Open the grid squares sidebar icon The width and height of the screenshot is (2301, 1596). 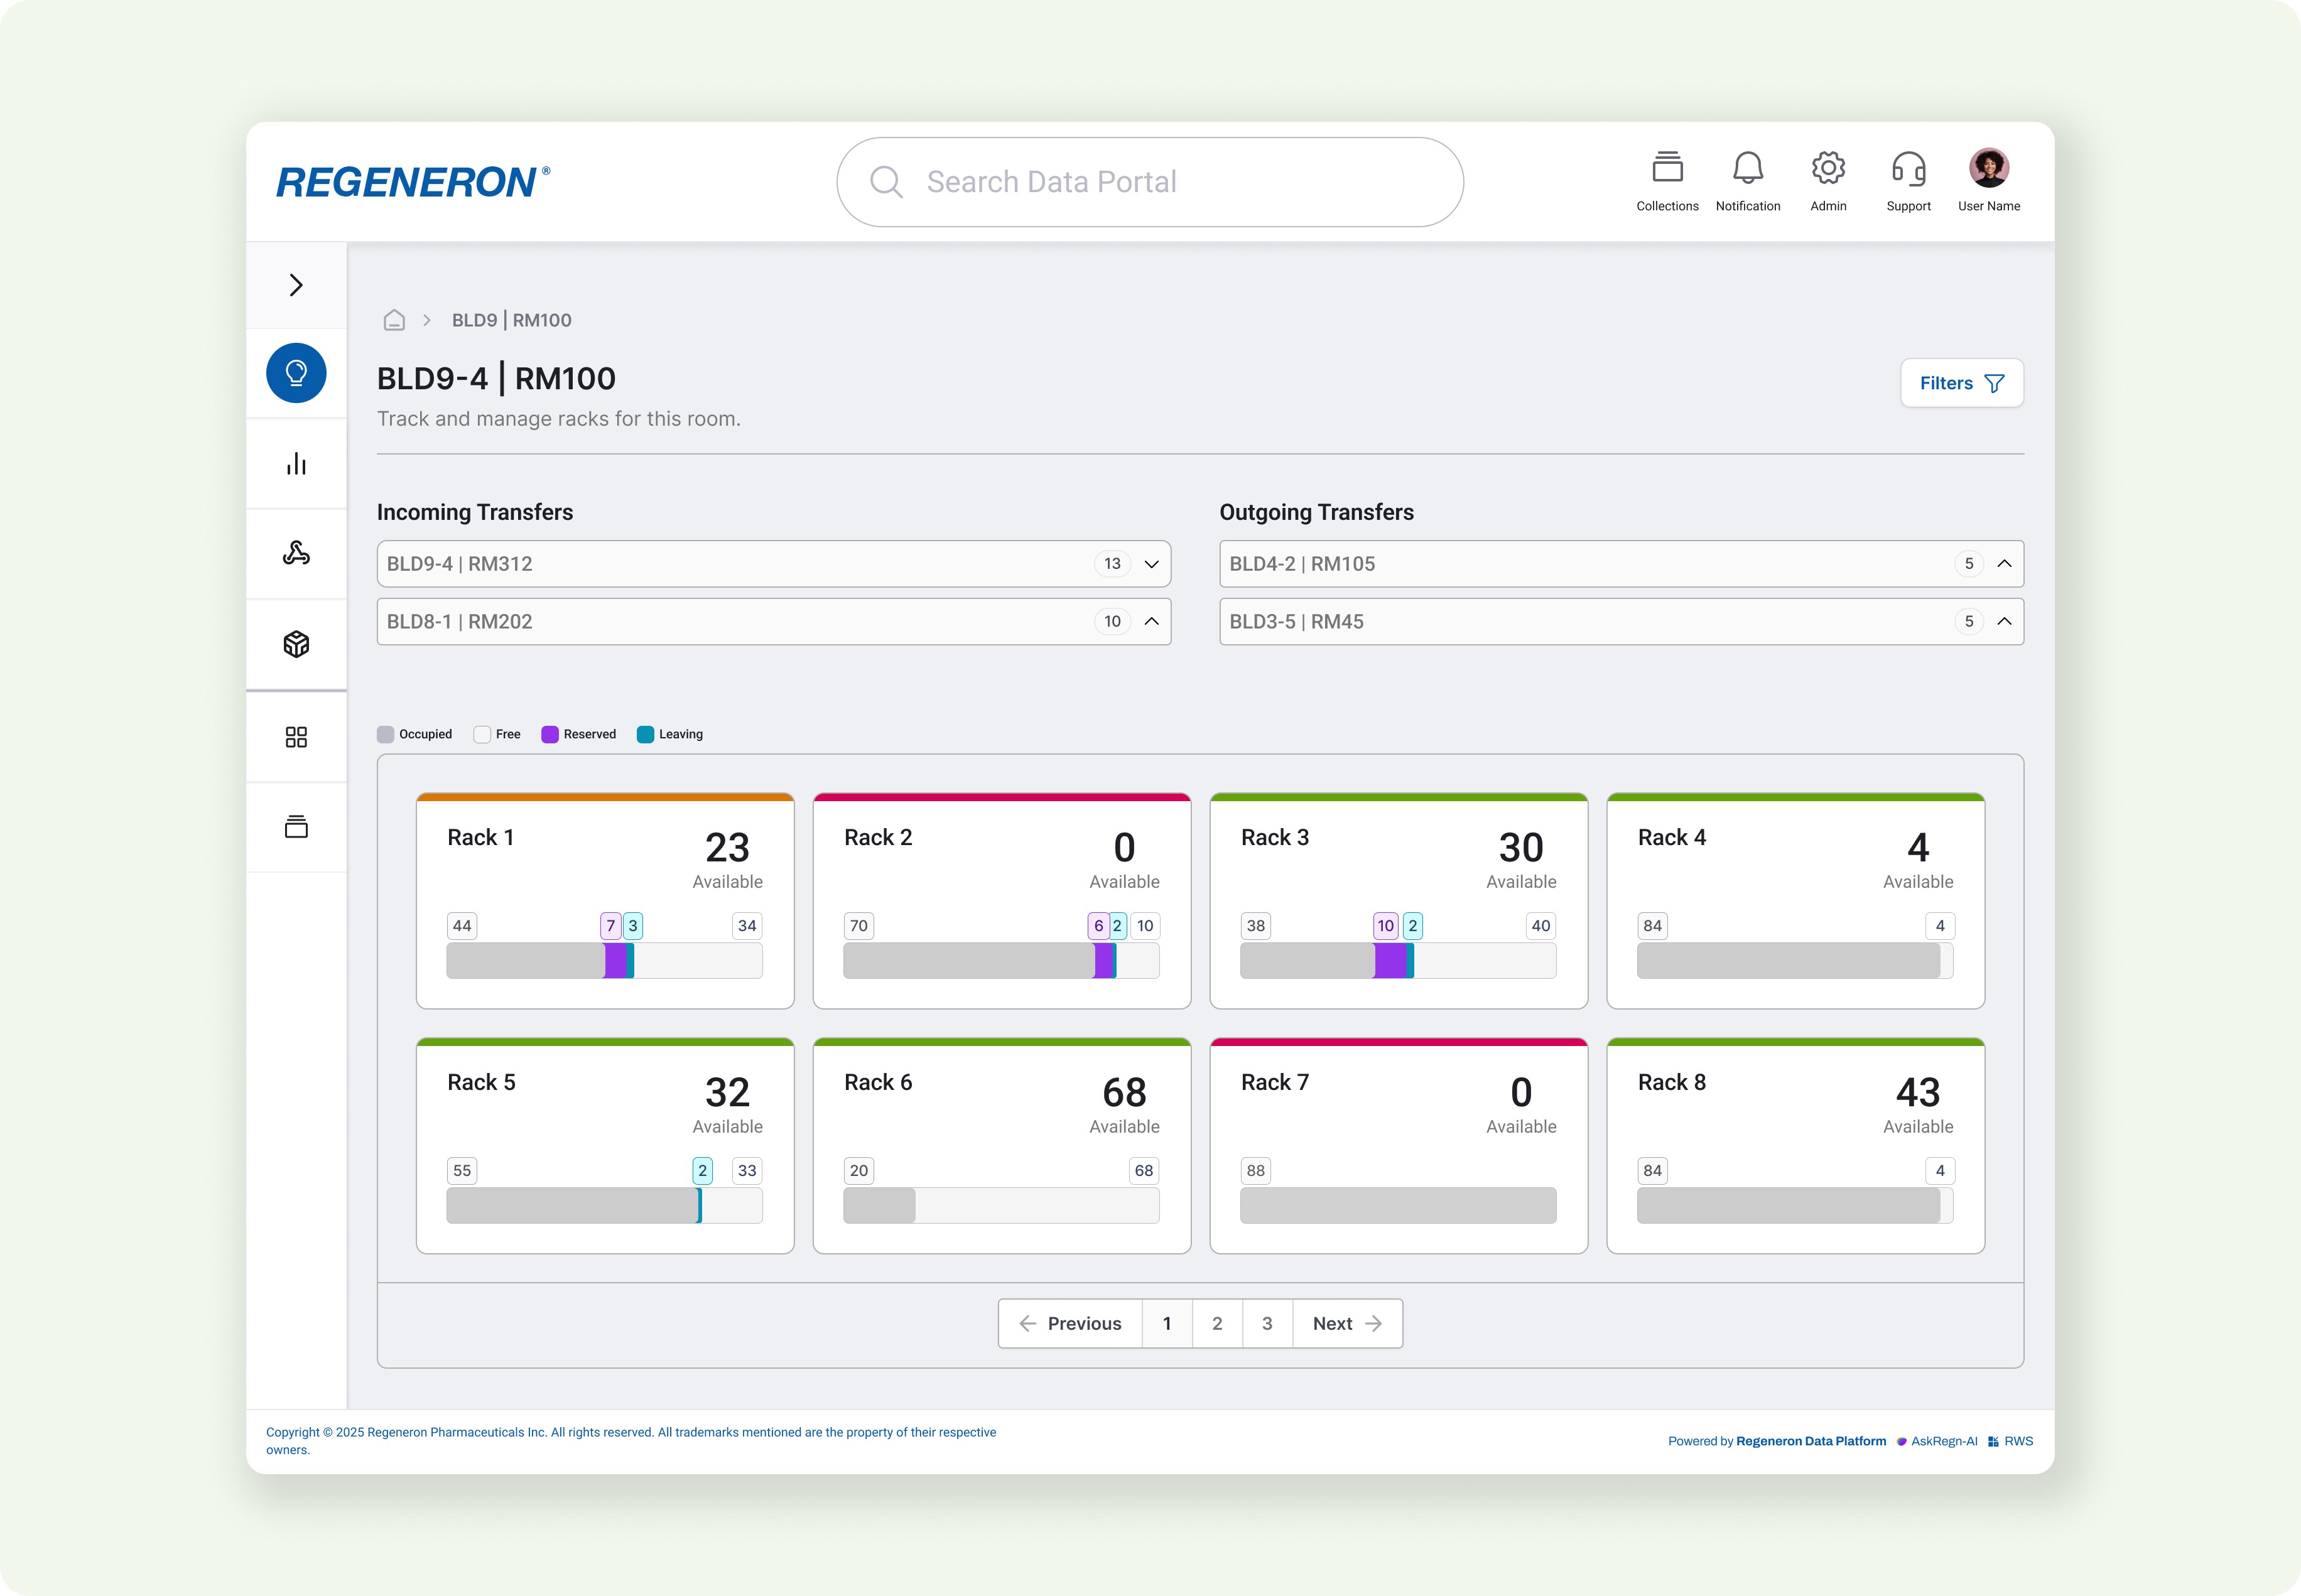[x=296, y=737]
